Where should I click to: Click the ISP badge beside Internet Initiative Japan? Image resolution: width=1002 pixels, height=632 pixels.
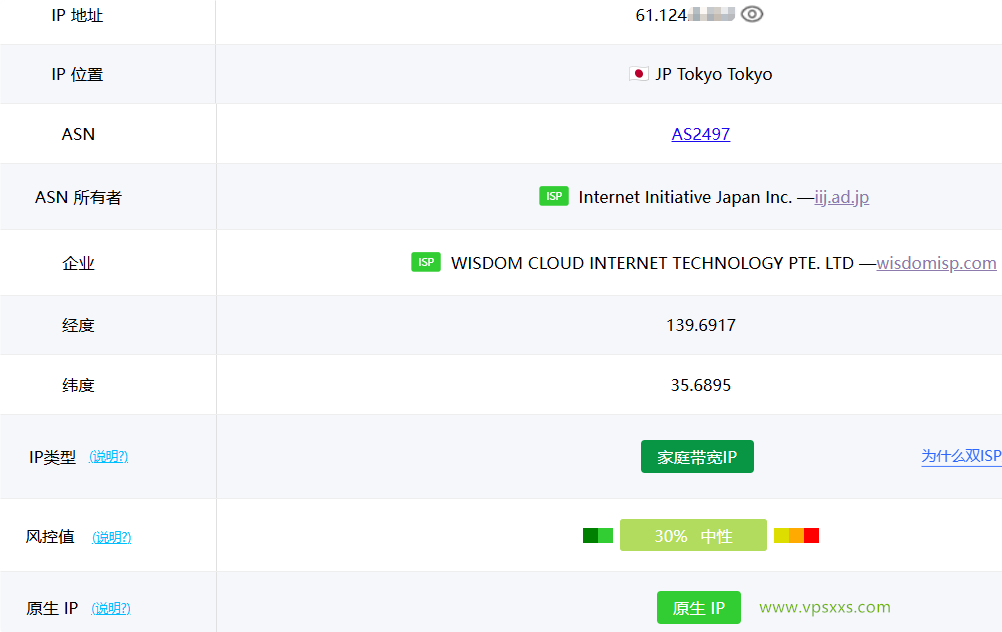pyautogui.click(x=554, y=196)
